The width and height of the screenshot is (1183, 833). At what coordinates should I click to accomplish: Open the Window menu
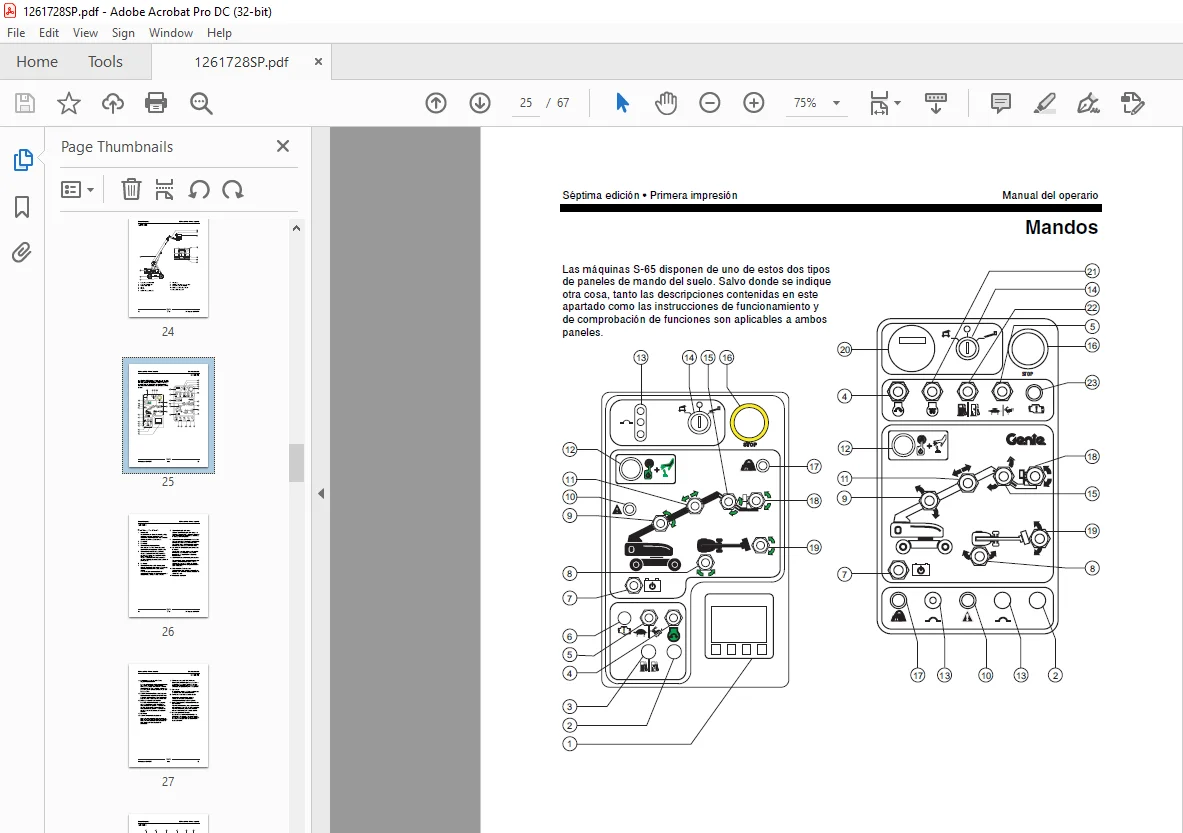(x=171, y=32)
